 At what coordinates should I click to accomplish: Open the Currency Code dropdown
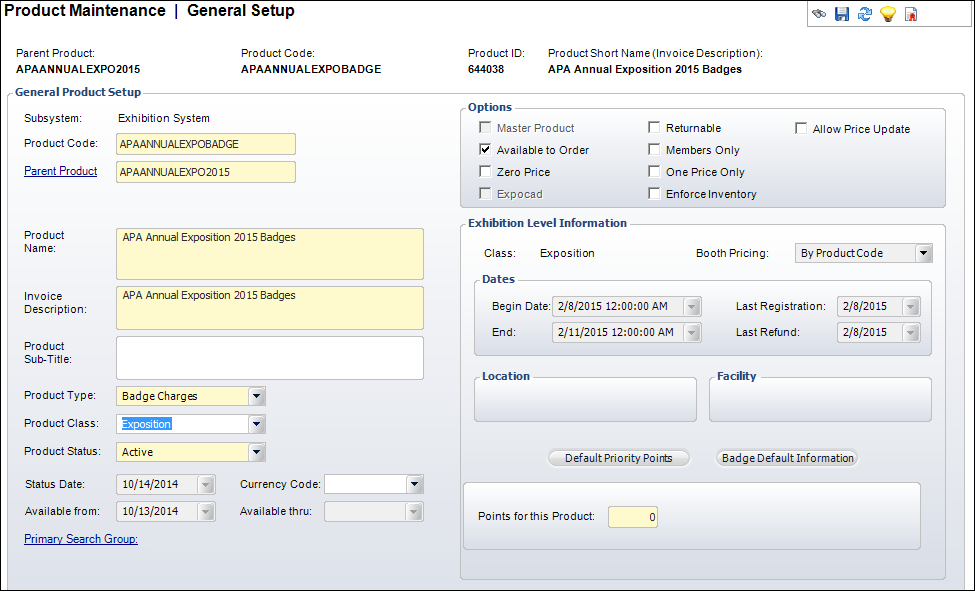(415, 484)
